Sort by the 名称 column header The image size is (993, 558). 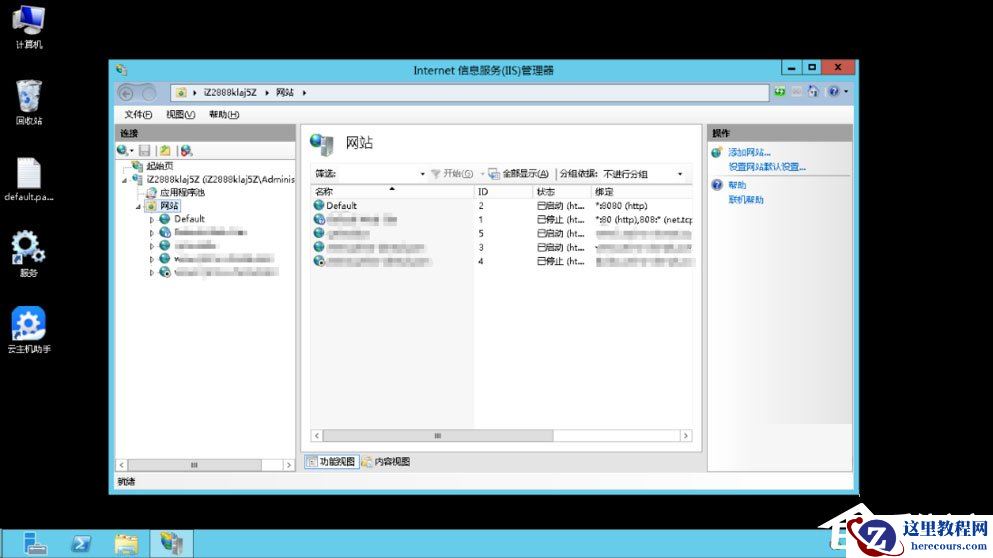pos(392,191)
